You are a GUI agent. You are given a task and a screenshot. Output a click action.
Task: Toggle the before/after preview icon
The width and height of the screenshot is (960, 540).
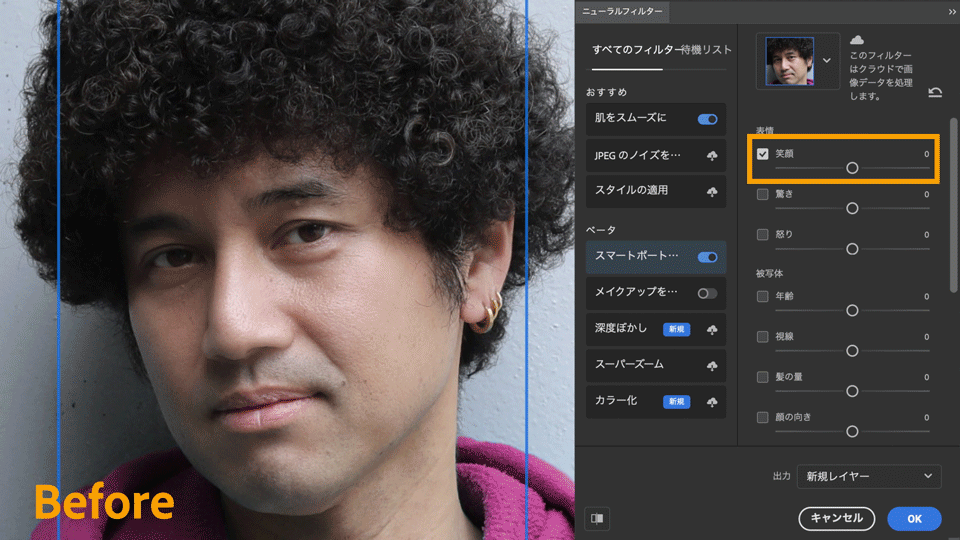click(x=597, y=519)
